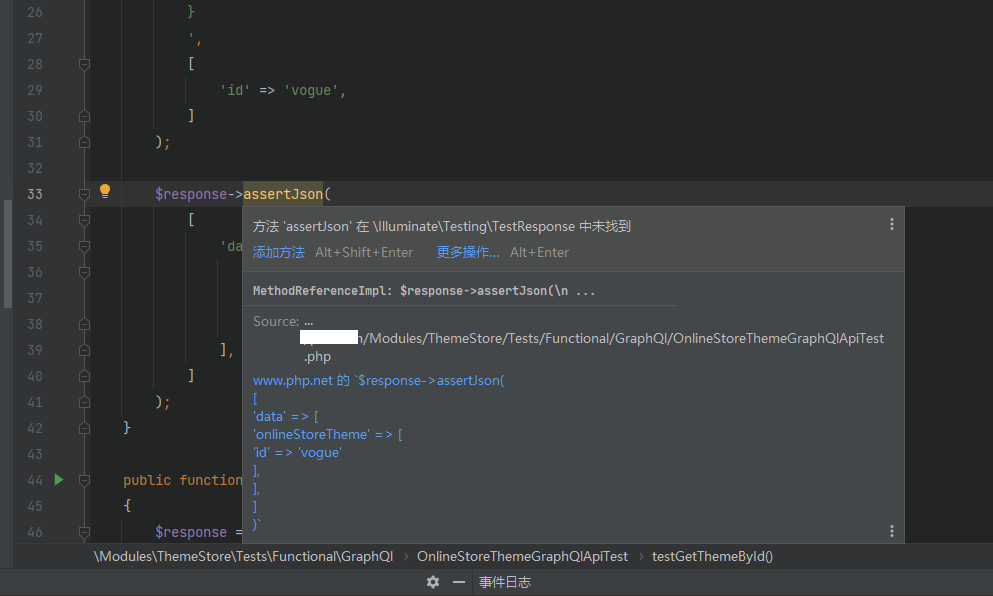Fold the function at line 44
This screenshot has width=993, height=596.
coord(84,480)
